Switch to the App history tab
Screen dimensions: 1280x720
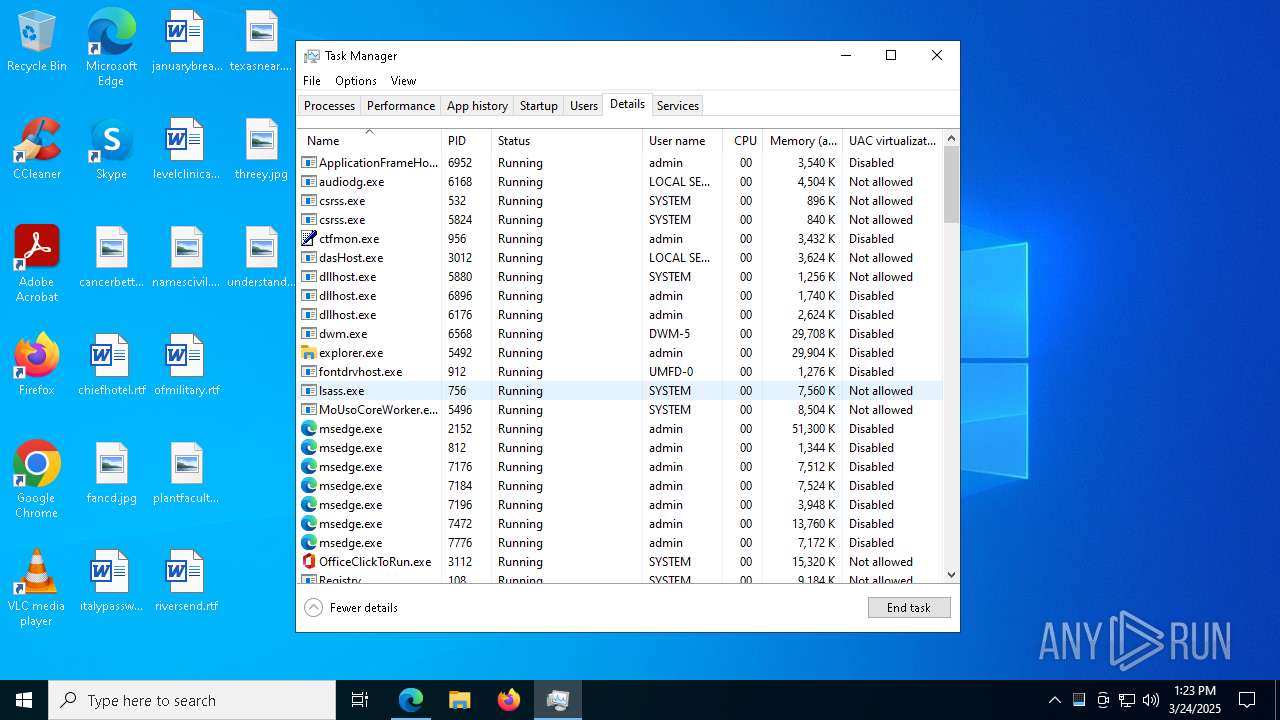coord(477,106)
